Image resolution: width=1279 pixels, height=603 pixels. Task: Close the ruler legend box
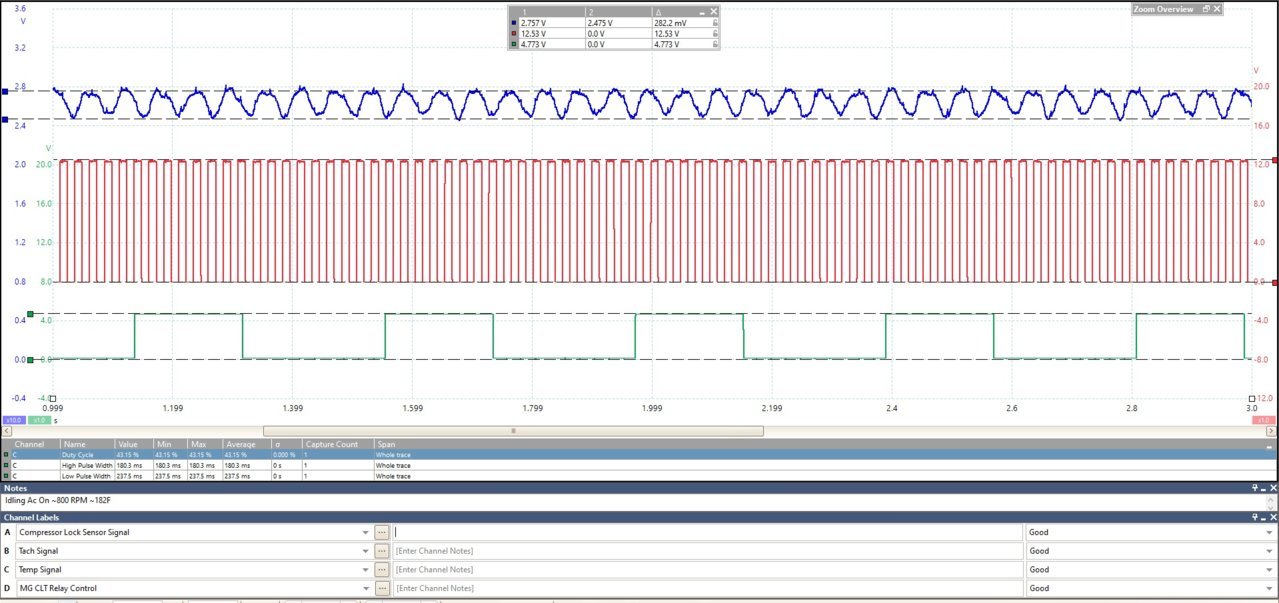(713, 11)
